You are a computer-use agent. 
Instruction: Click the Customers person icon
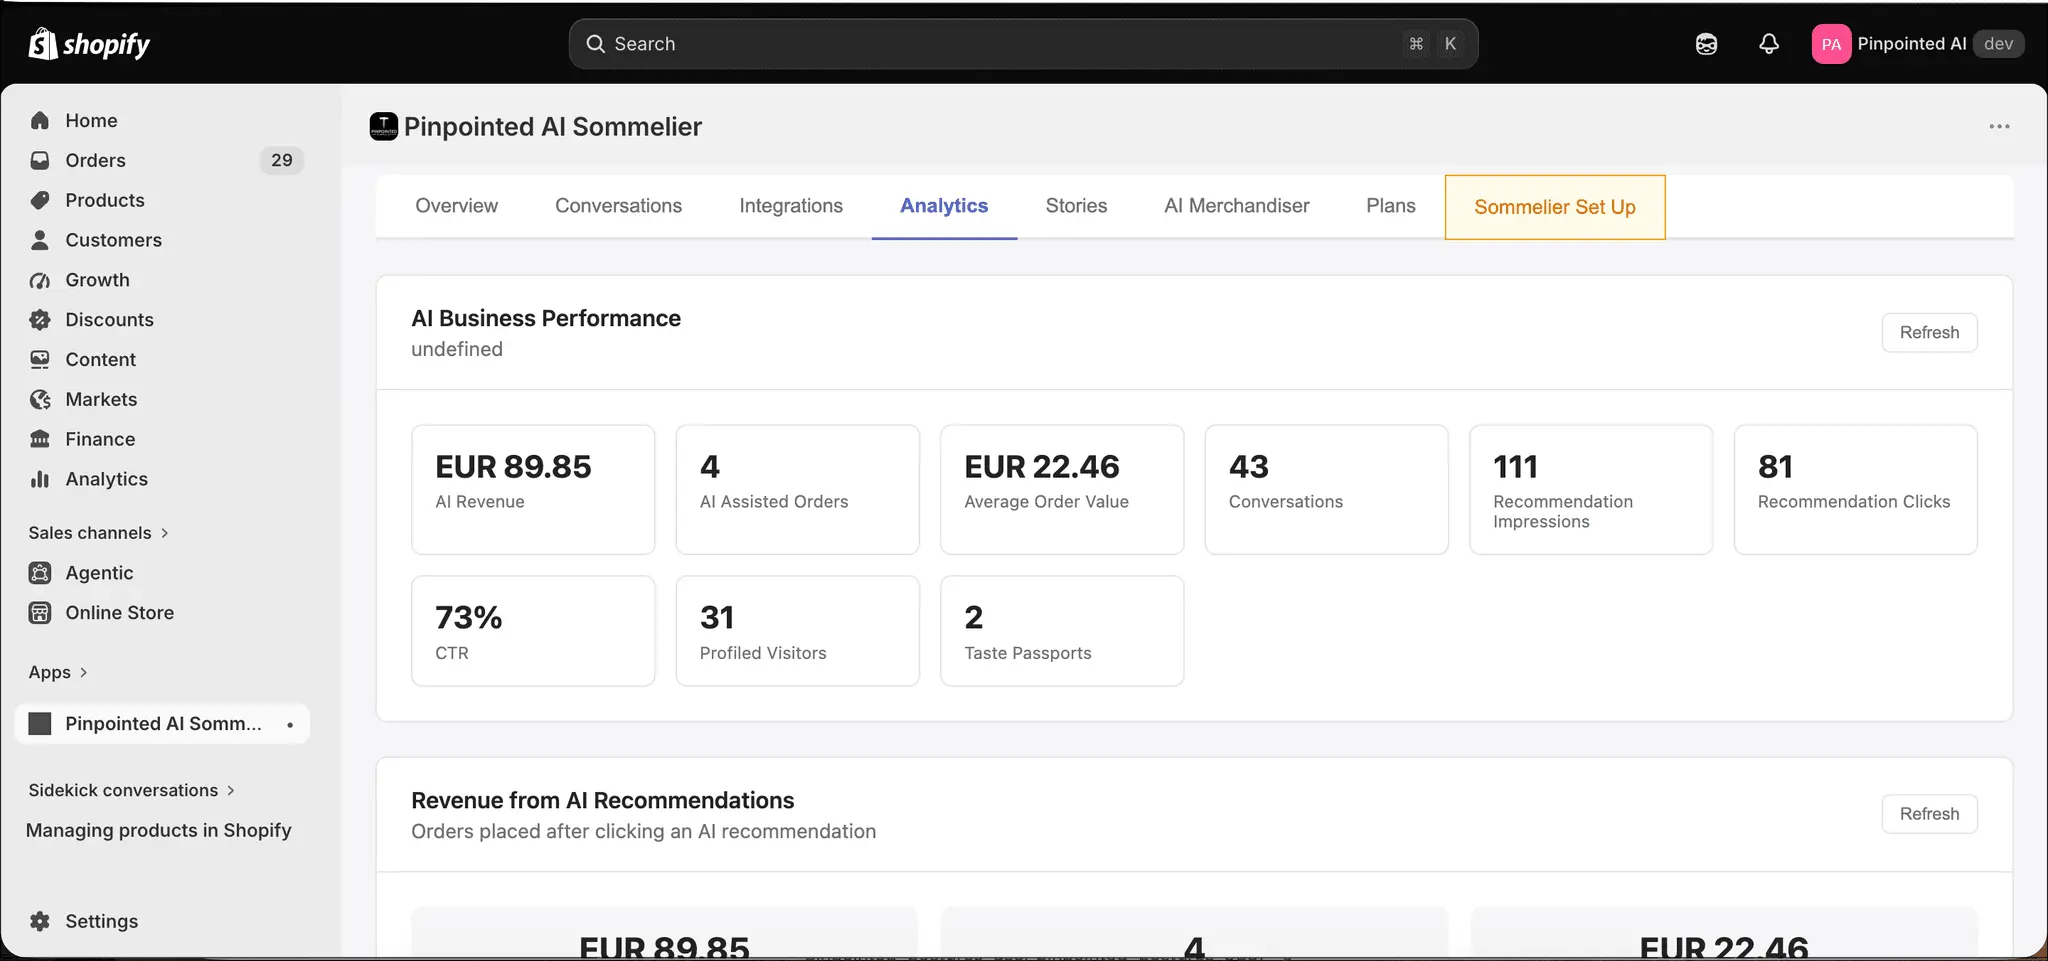point(40,240)
